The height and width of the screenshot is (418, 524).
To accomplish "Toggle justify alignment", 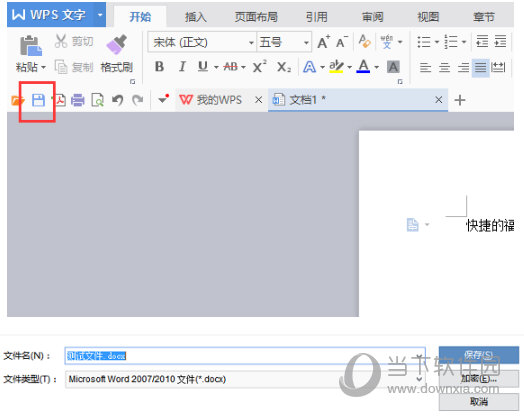I will click(481, 67).
